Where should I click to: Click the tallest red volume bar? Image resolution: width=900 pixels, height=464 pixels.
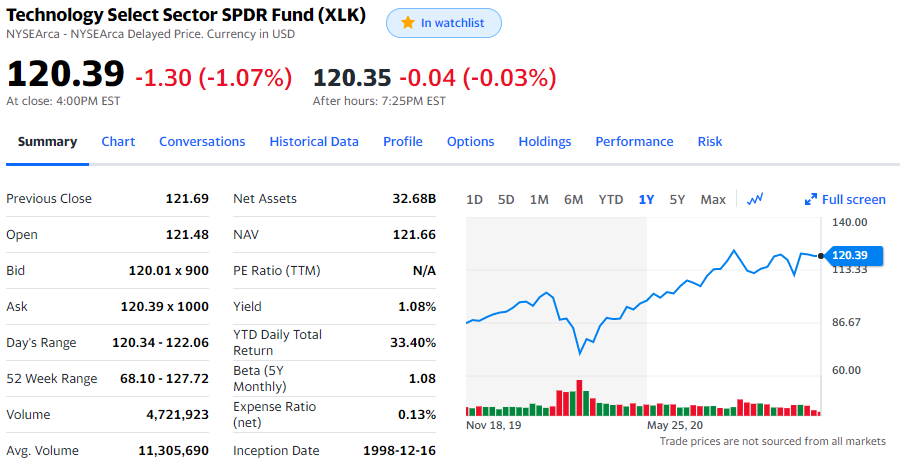coord(579,397)
